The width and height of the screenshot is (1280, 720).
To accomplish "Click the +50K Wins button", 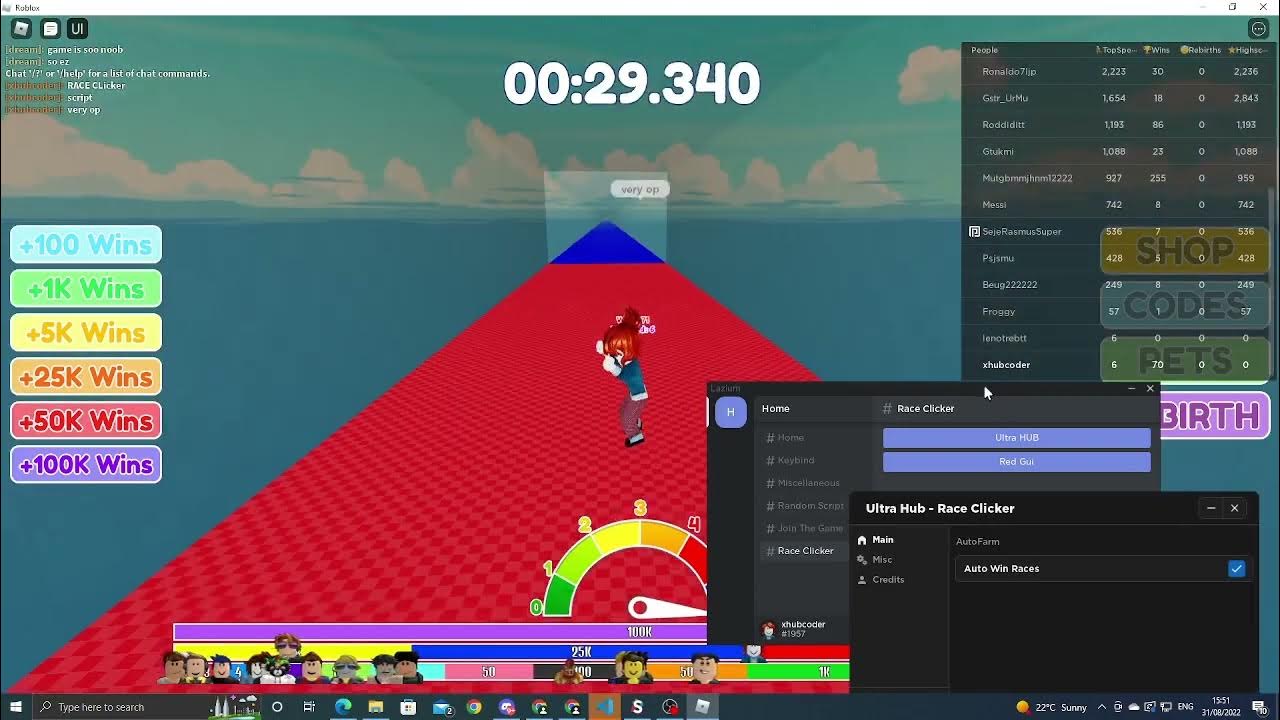I will [x=86, y=421].
